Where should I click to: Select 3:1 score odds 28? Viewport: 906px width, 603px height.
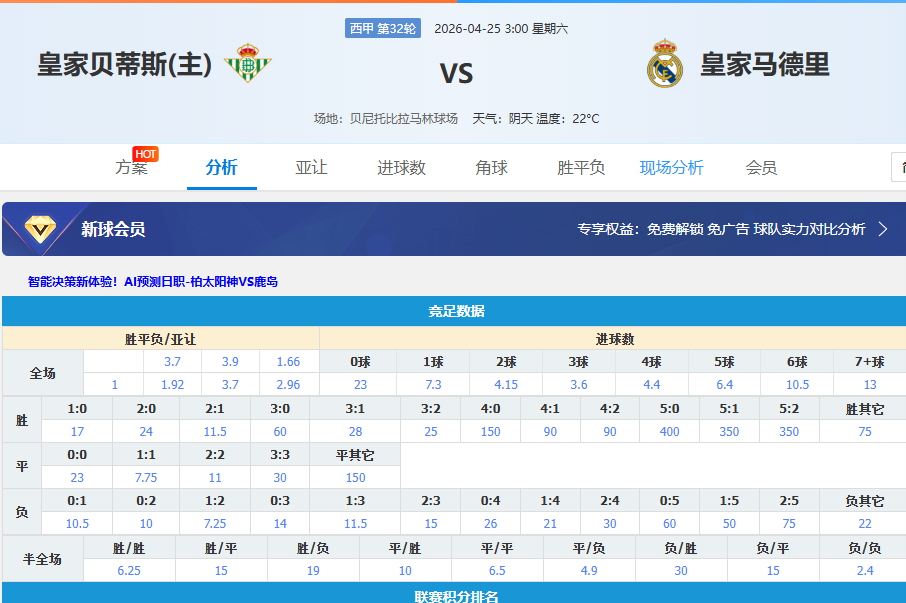355,431
